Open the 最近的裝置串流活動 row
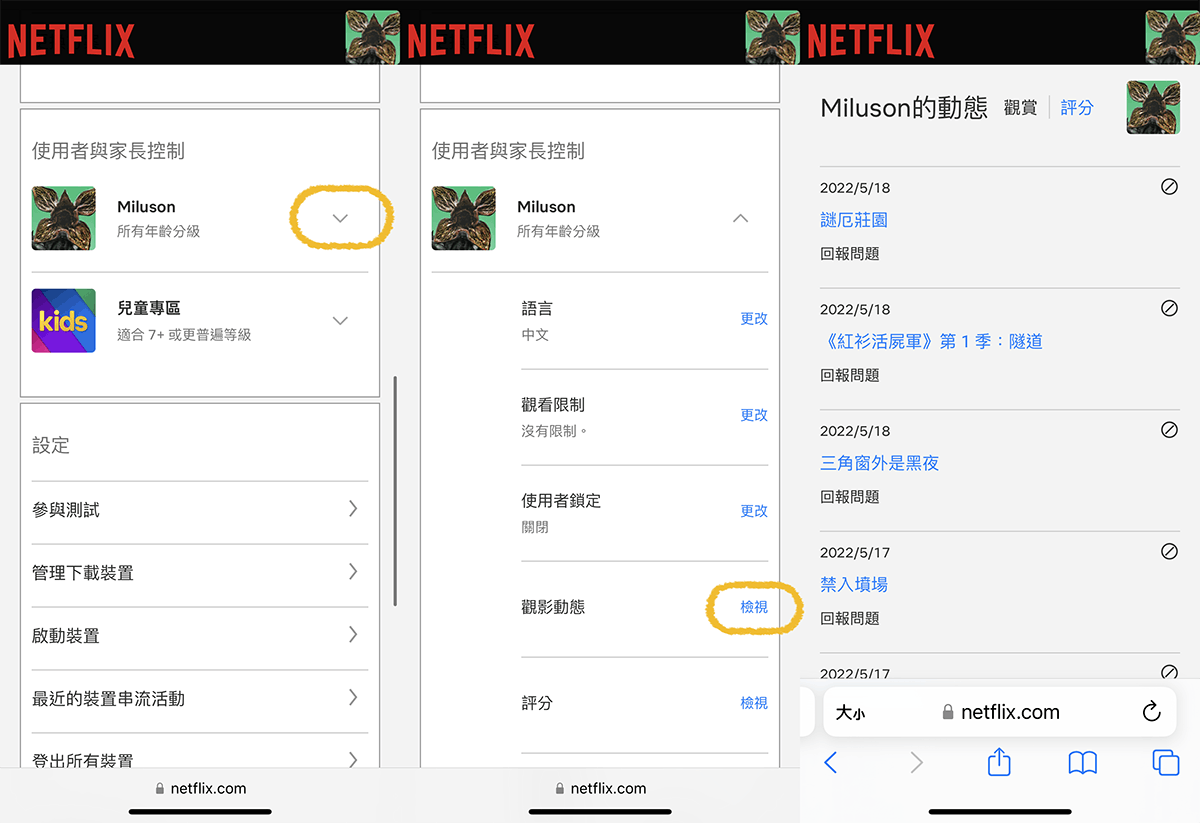Screen dimensions: 1200x823 click(x=200, y=699)
